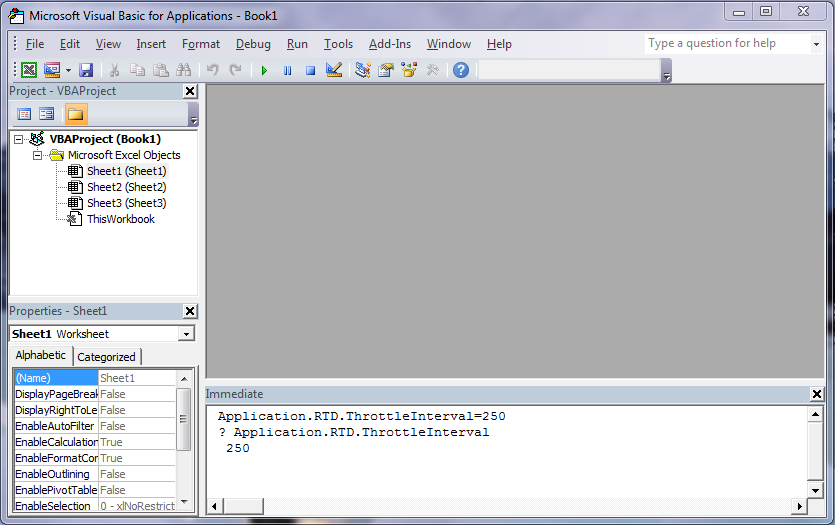This screenshot has height=525, width=835.
Task: Run macro with the green play icon
Action: tap(264, 70)
